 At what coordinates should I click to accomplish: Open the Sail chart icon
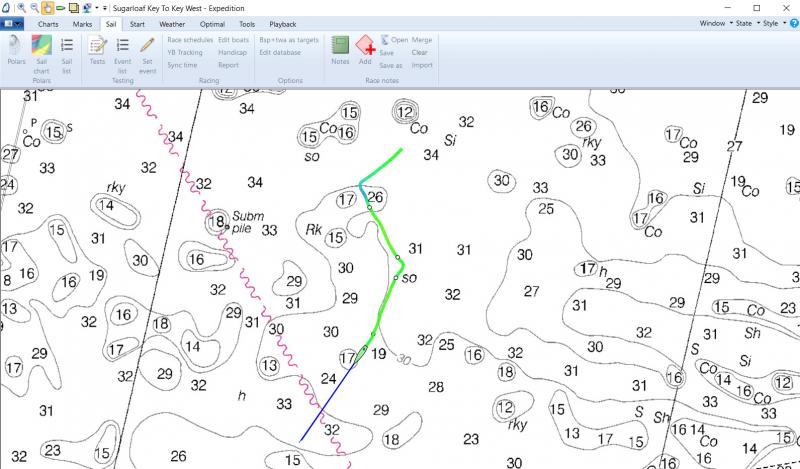(42, 50)
